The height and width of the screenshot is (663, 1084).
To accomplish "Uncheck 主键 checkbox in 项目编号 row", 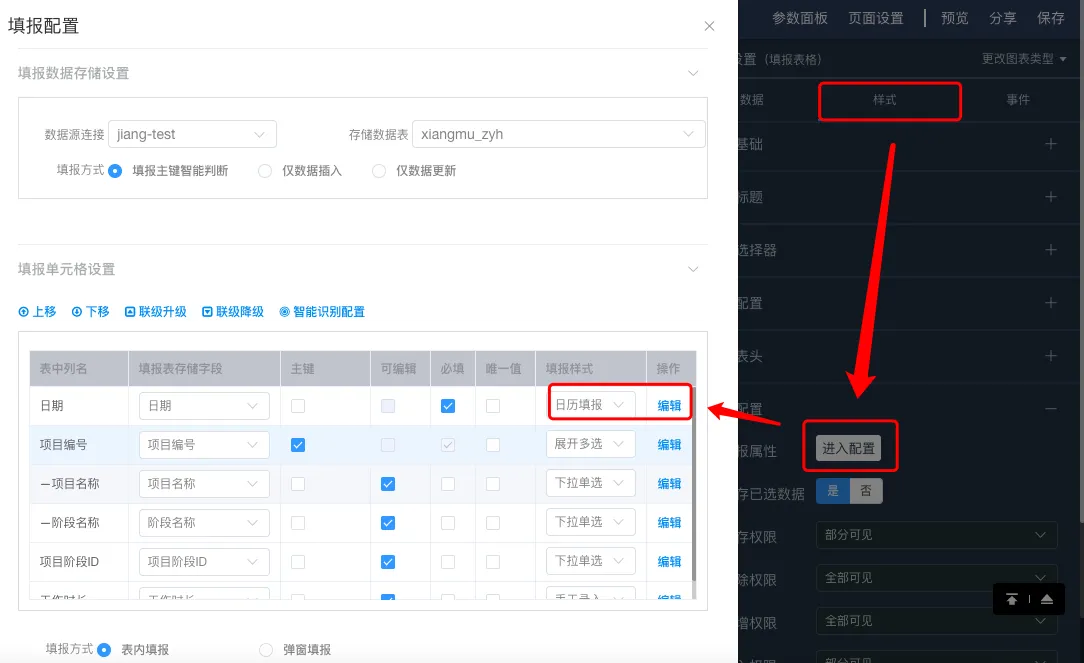I will (298, 445).
